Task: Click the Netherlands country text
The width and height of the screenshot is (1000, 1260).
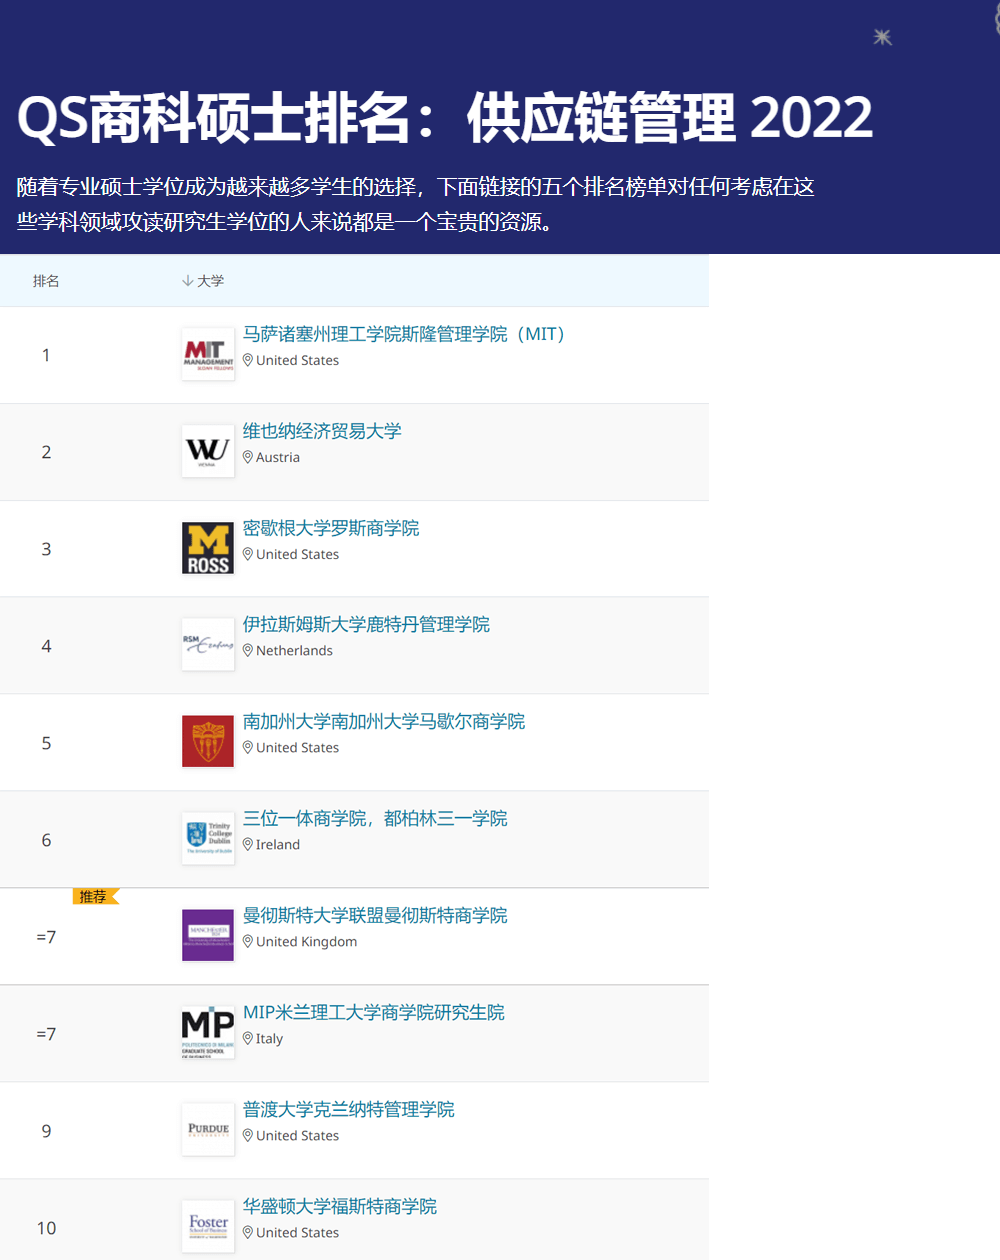Action: [294, 650]
